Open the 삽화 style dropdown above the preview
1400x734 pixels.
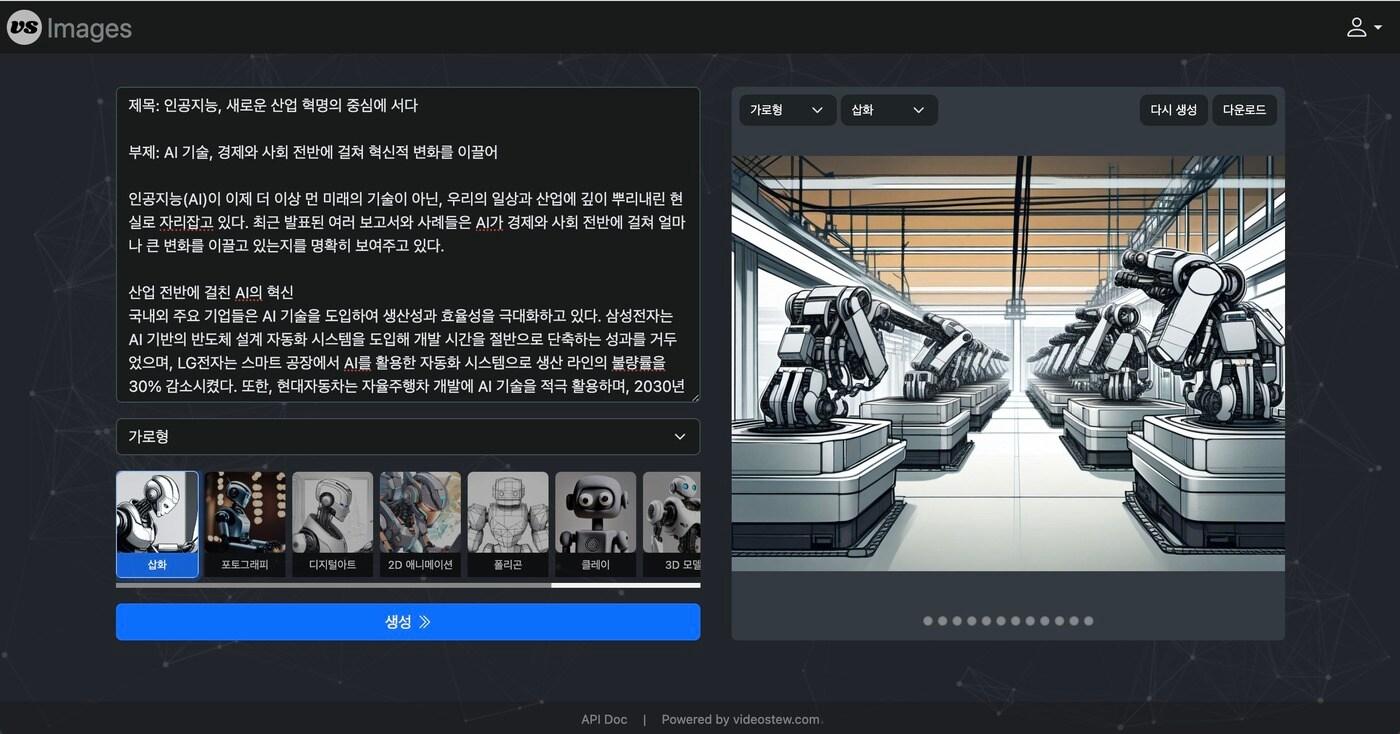pos(888,110)
